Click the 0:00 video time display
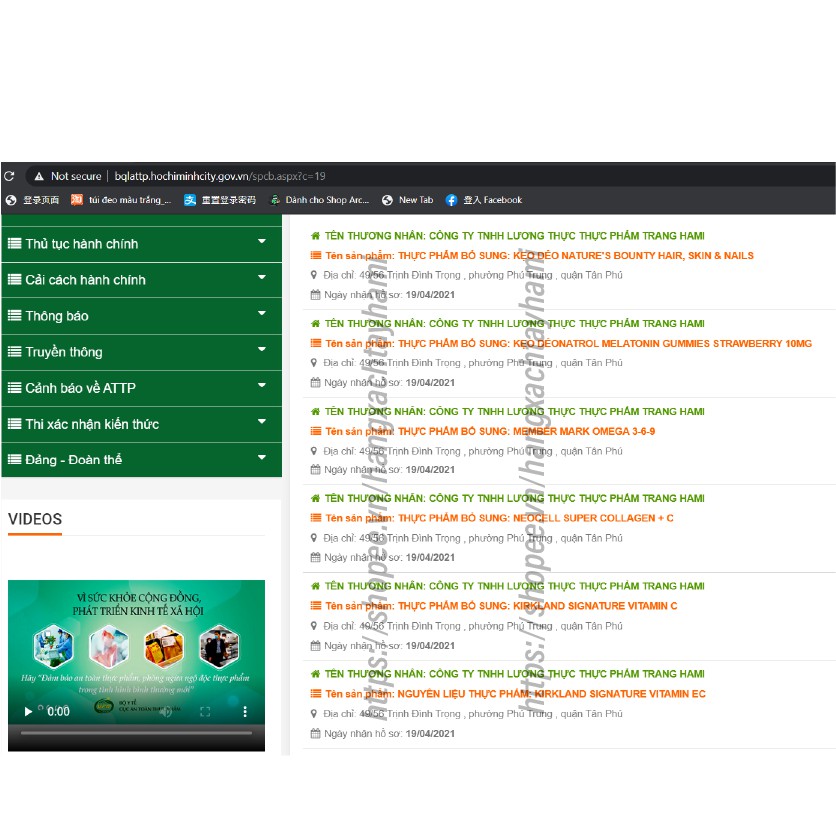Image resolution: width=836 pixels, height=836 pixels. 58,711
